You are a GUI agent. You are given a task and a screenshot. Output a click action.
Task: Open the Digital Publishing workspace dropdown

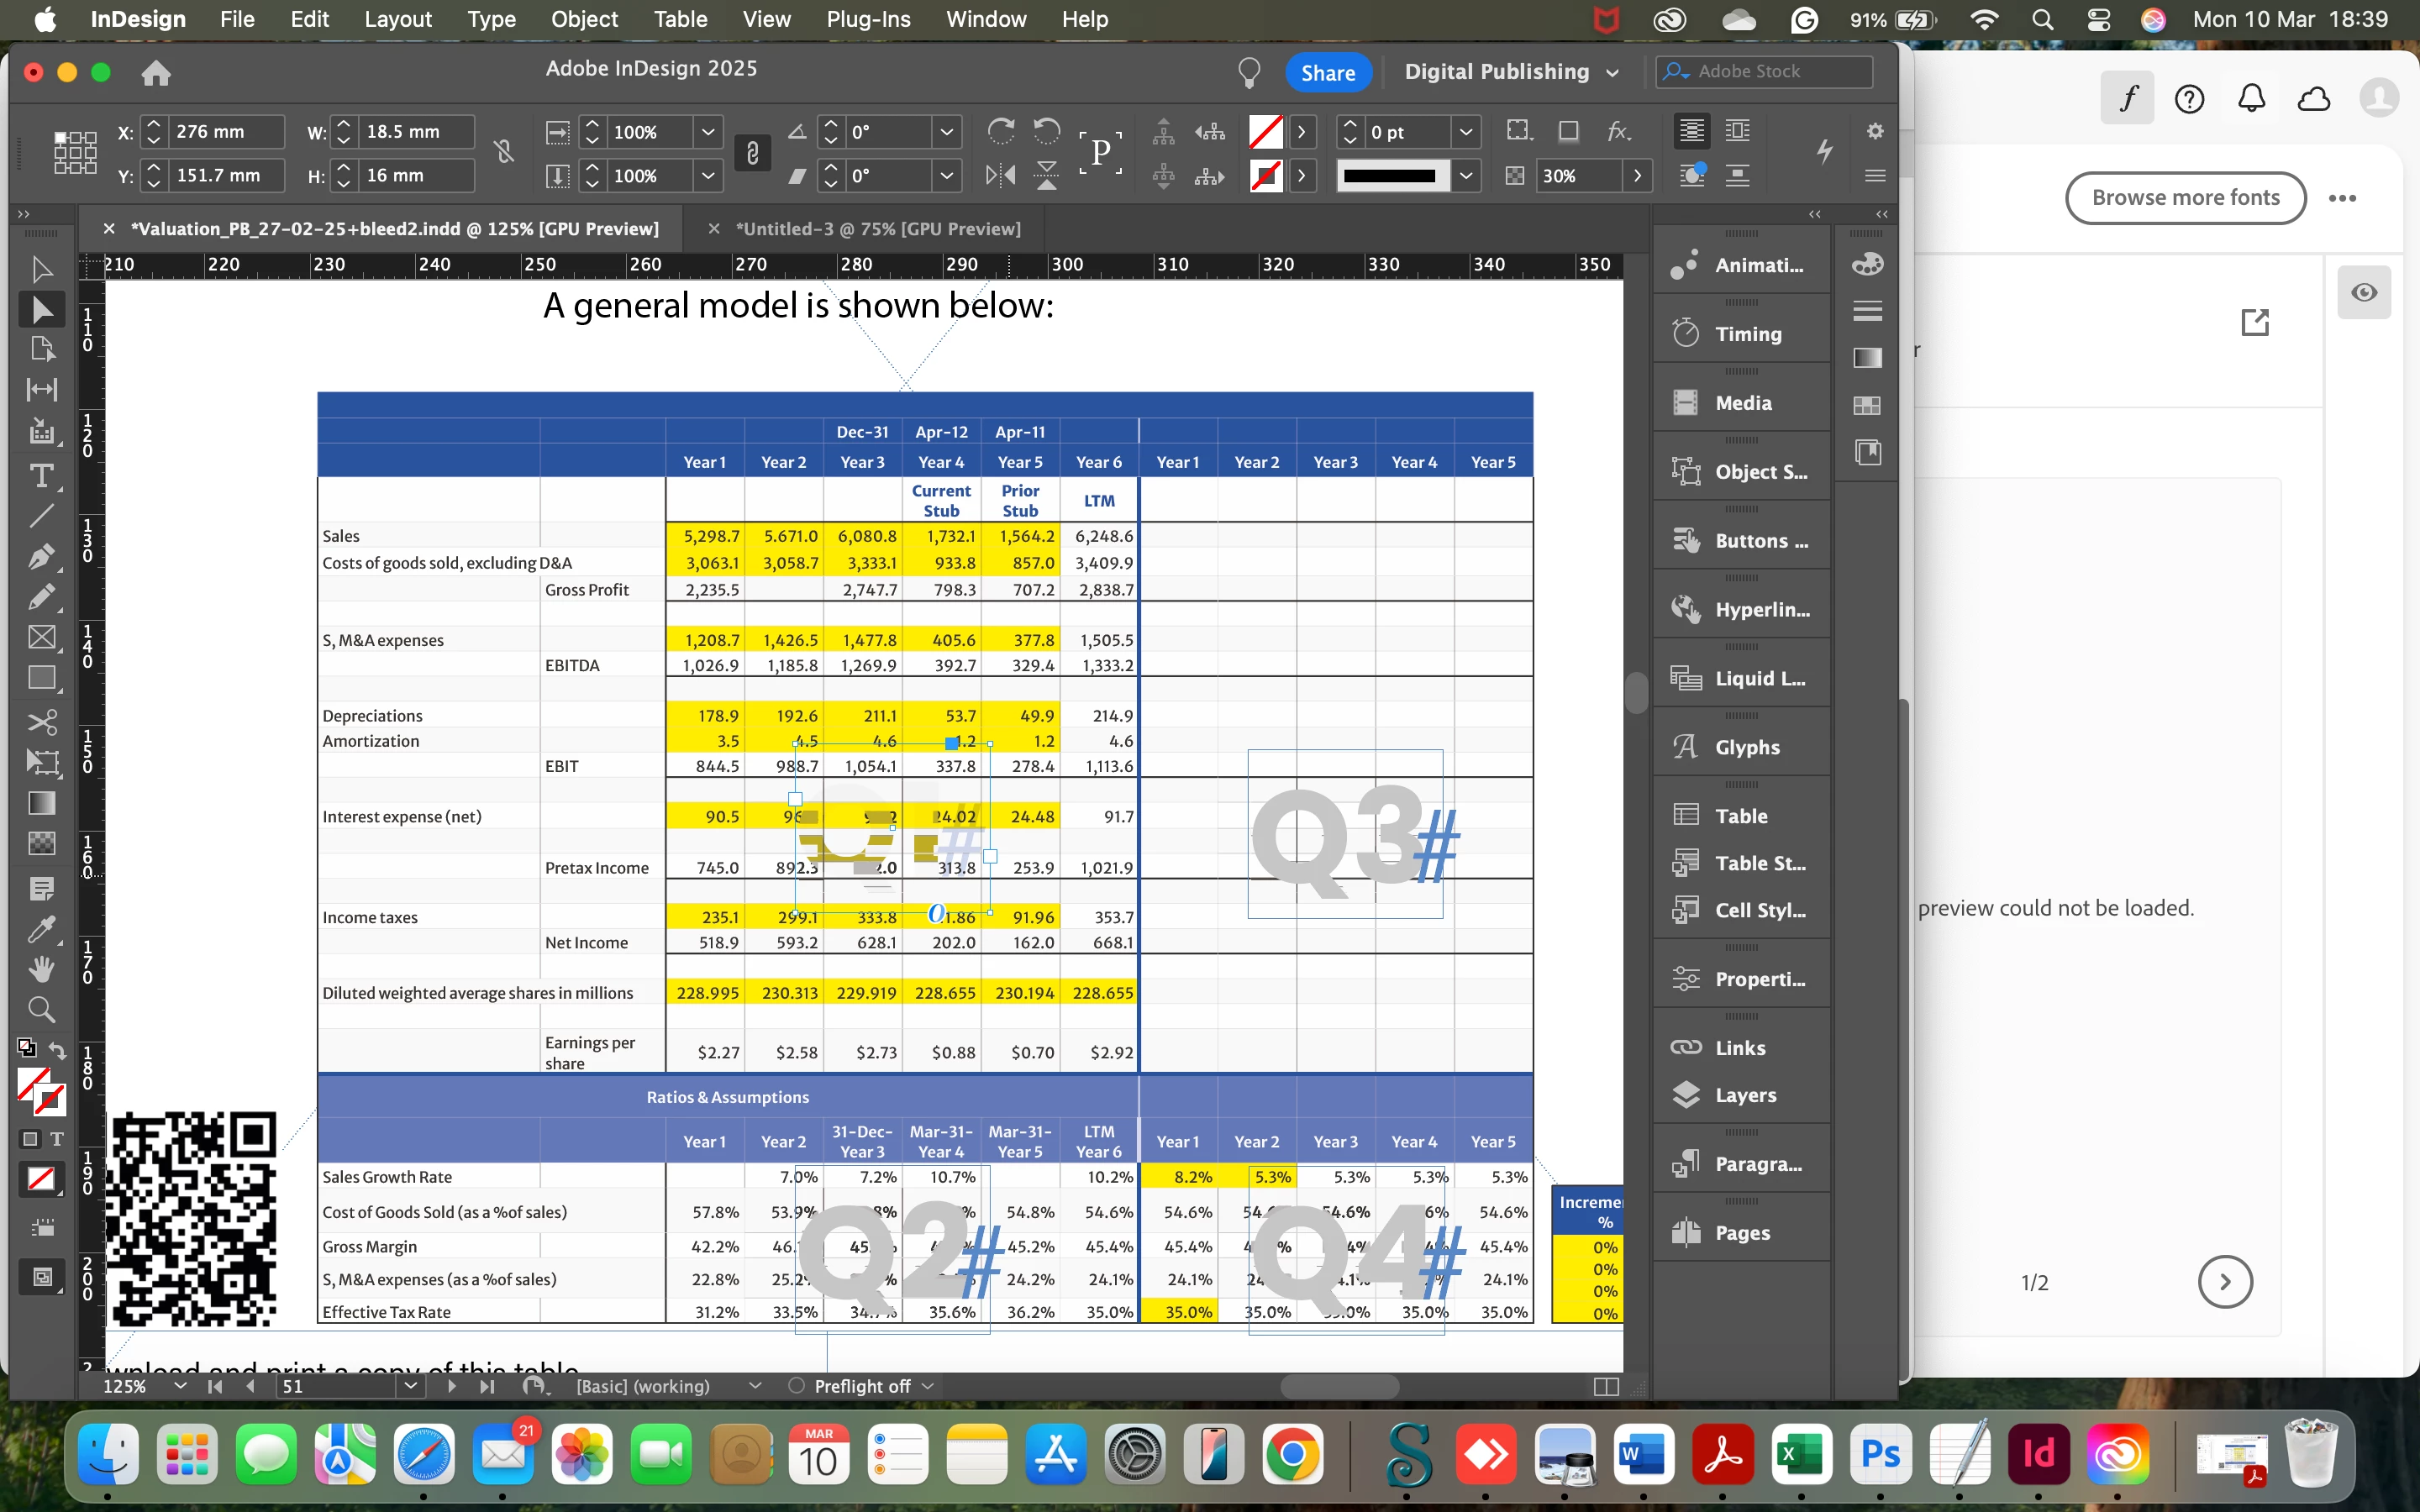1511,72
